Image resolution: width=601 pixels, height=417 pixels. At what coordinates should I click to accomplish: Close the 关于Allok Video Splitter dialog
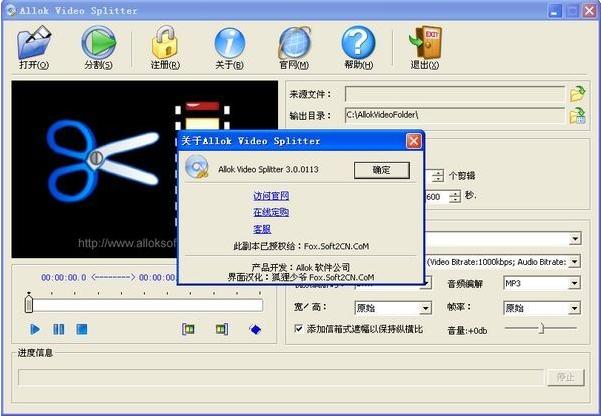414,141
